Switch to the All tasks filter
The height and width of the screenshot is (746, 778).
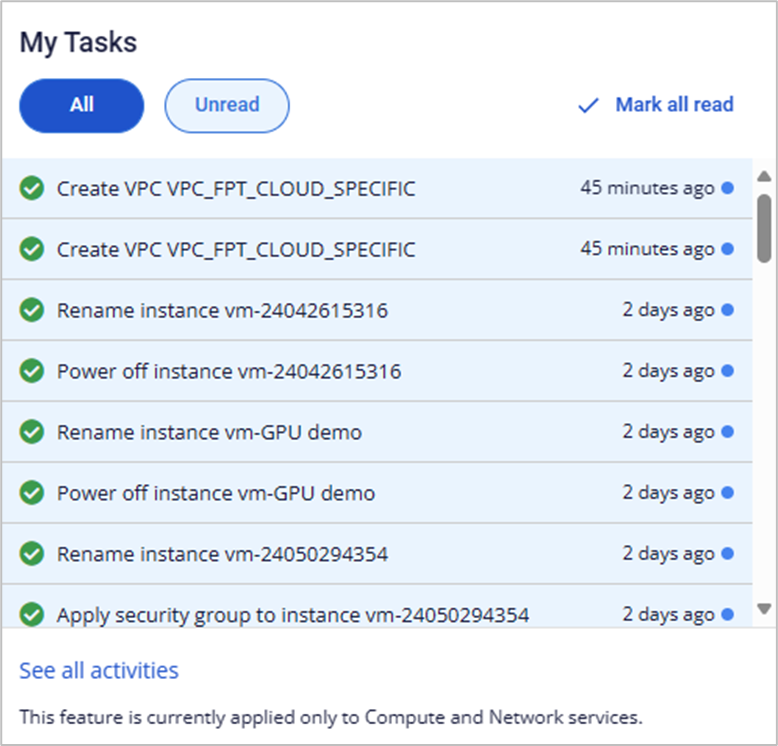tap(82, 105)
